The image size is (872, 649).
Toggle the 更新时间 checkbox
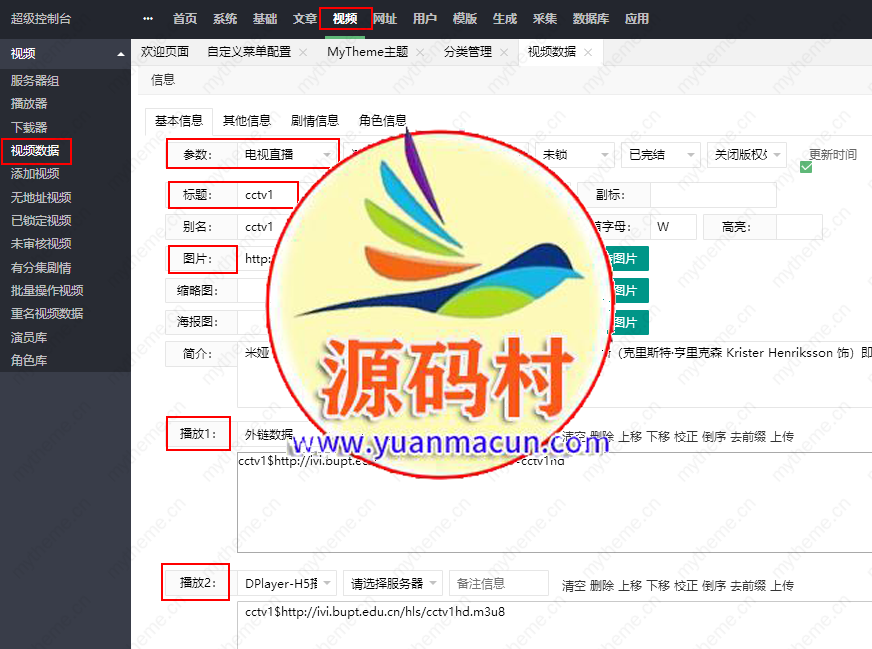pyautogui.click(x=806, y=167)
